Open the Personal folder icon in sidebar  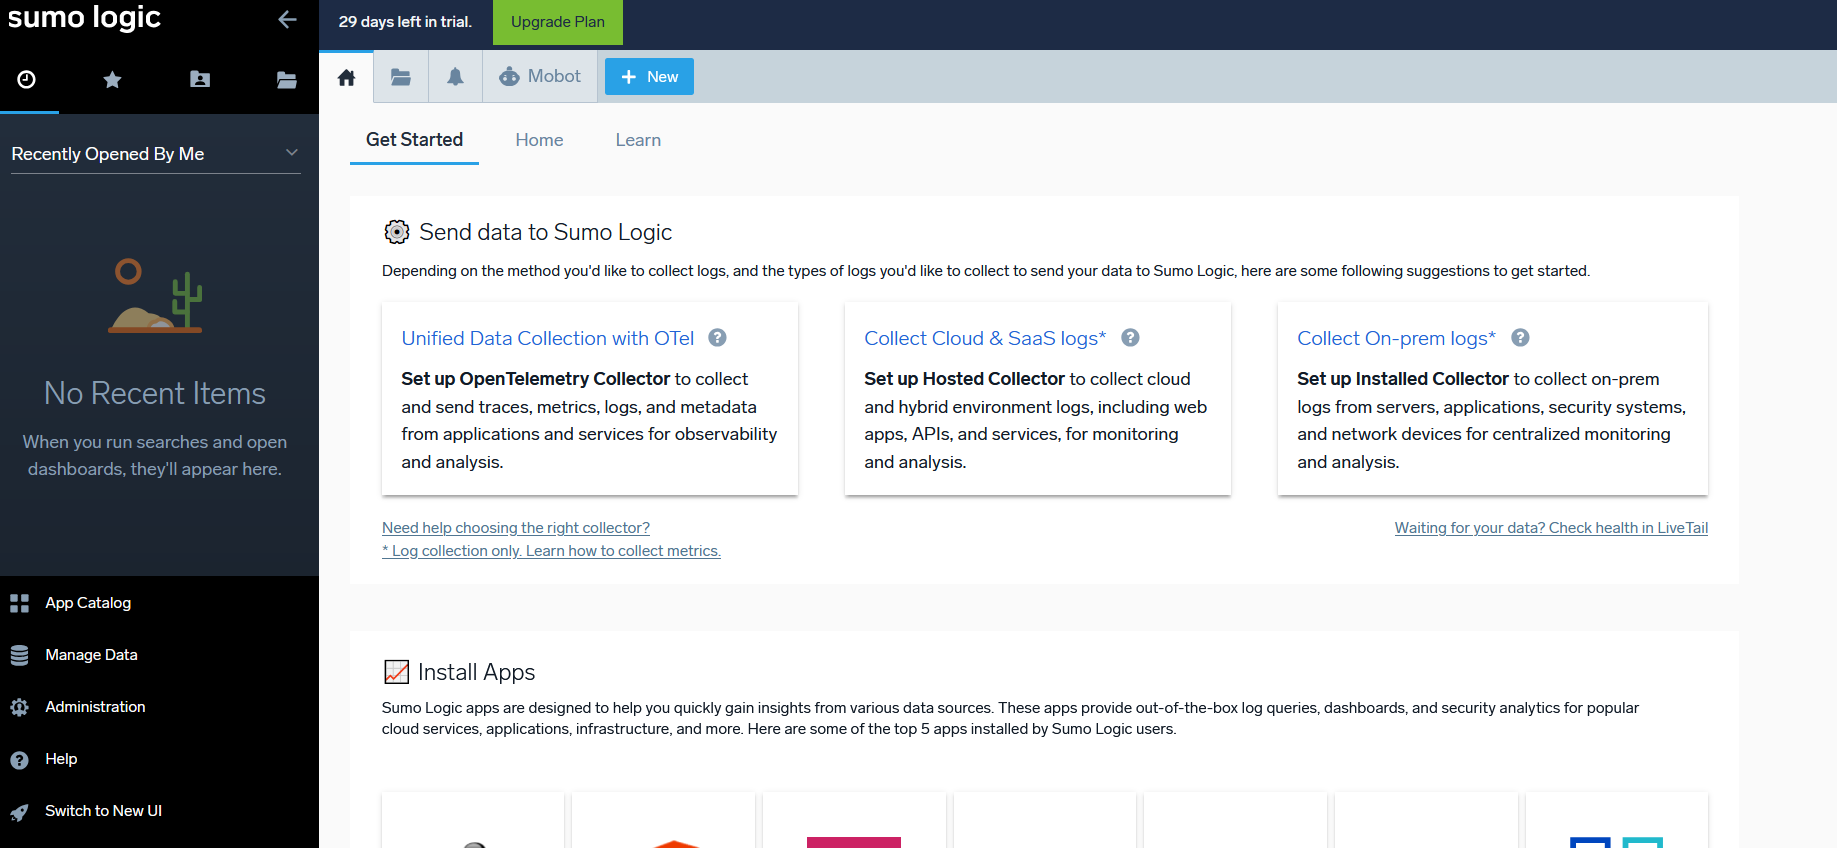click(x=200, y=79)
